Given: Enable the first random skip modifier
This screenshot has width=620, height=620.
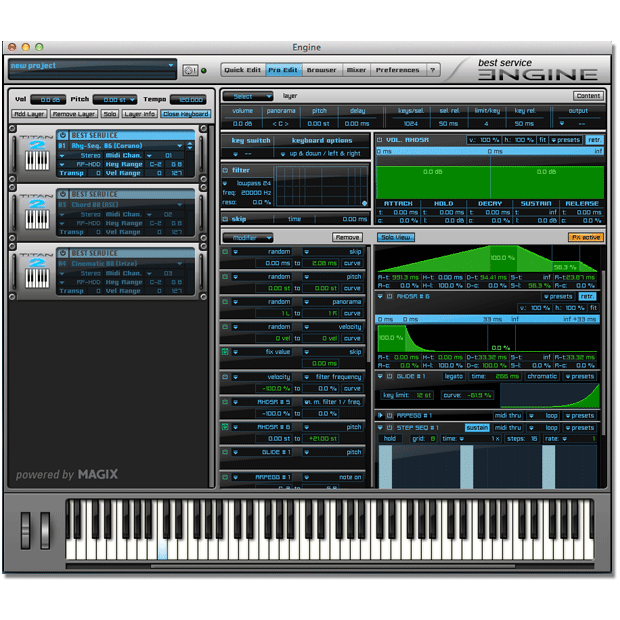Looking at the screenshot, I should point(226,253).
